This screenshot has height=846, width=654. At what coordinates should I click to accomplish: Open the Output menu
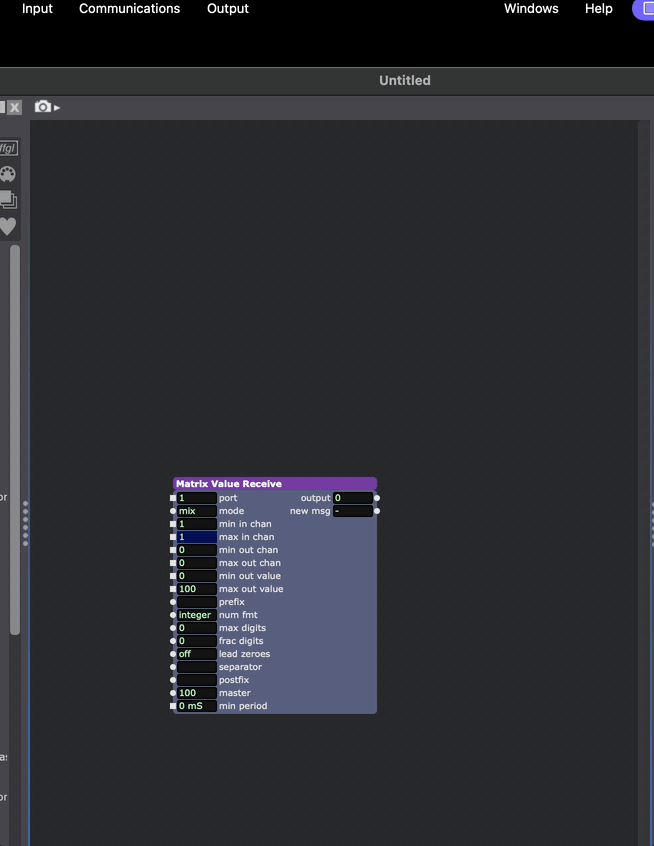pos(228,9)
